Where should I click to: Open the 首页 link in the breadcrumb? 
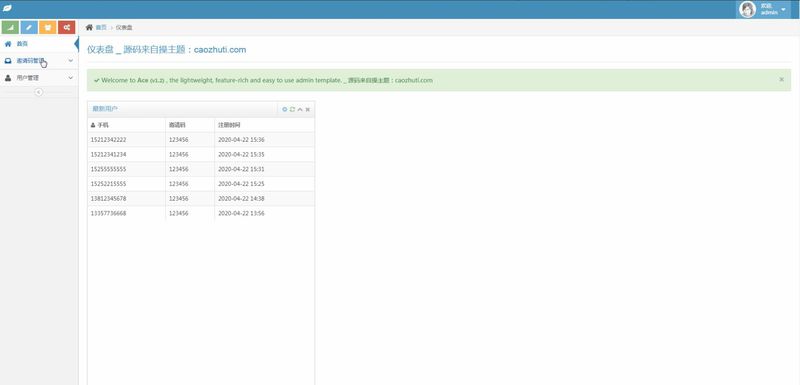pyautogui.click(x=101, y=28)
